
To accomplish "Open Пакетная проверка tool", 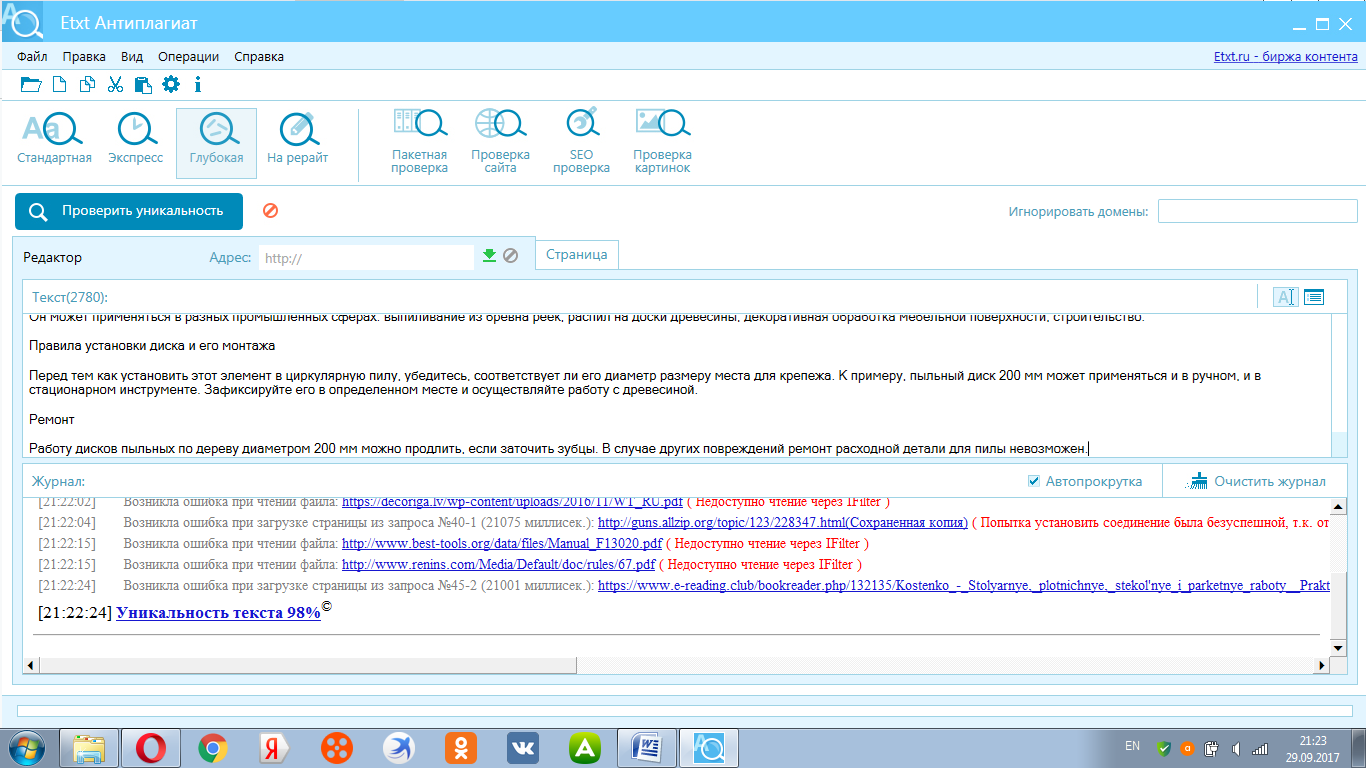I will coord(420,142).
